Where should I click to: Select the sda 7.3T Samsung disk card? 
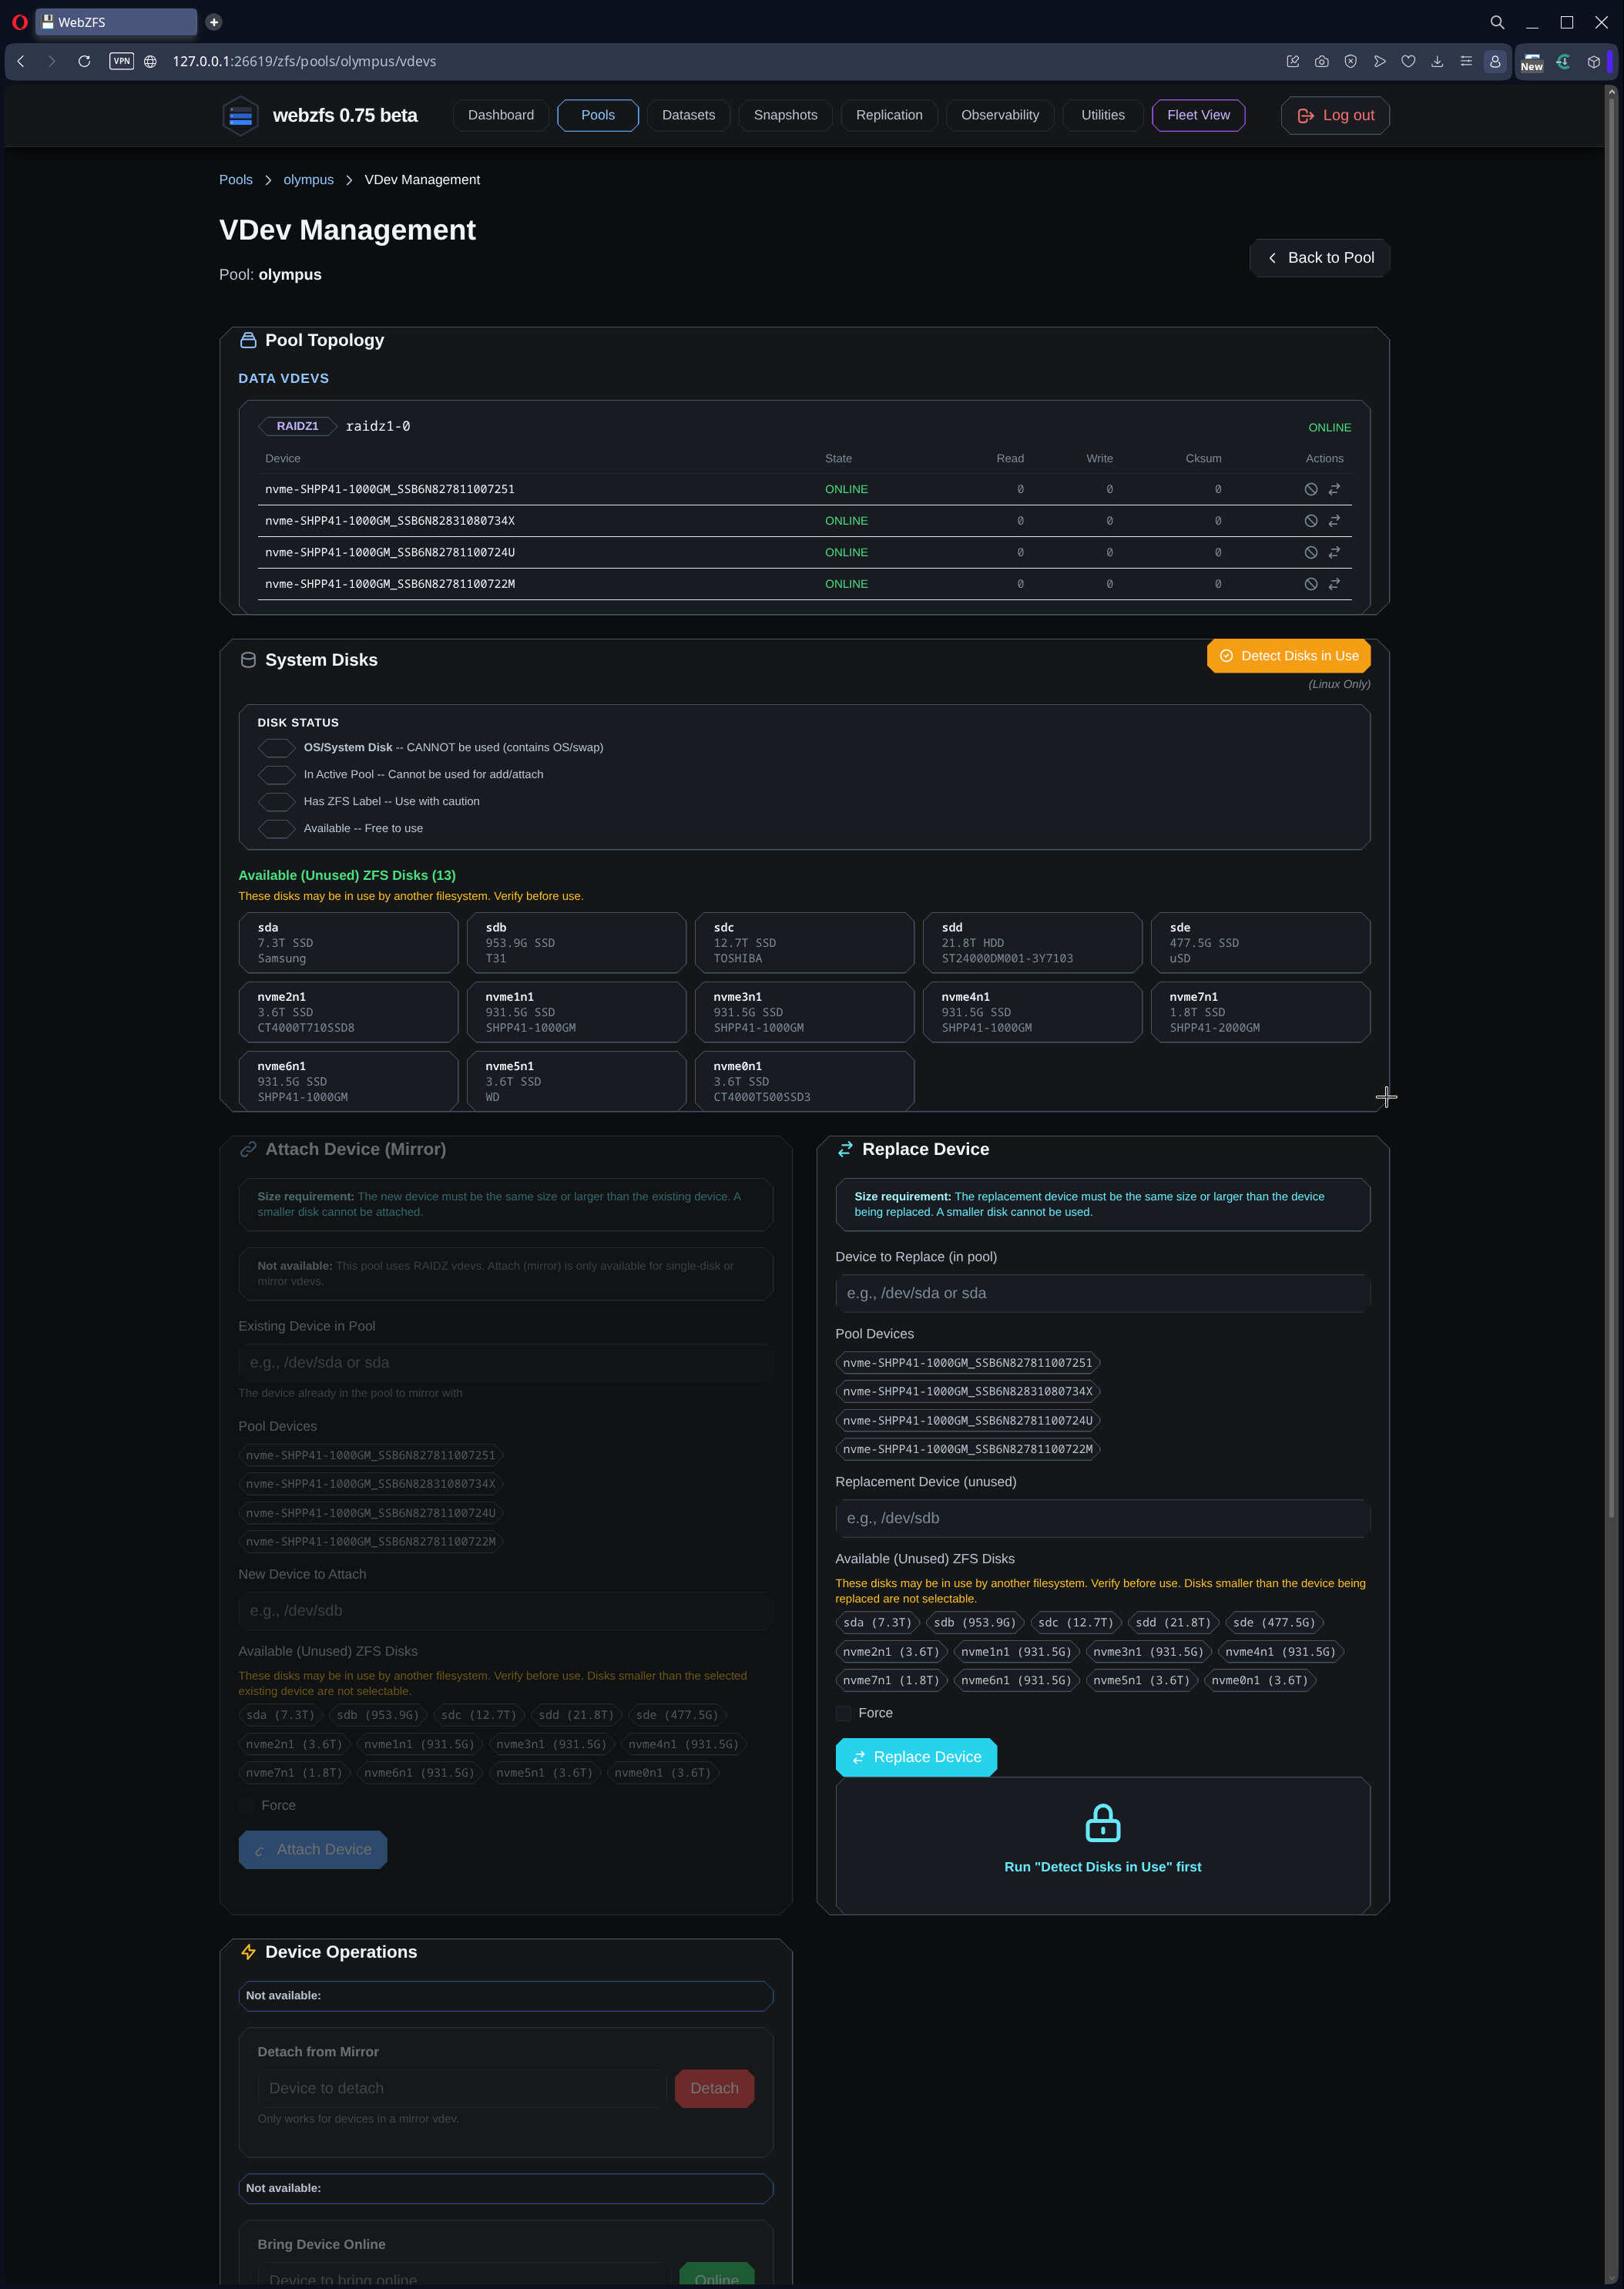(348, 943)
